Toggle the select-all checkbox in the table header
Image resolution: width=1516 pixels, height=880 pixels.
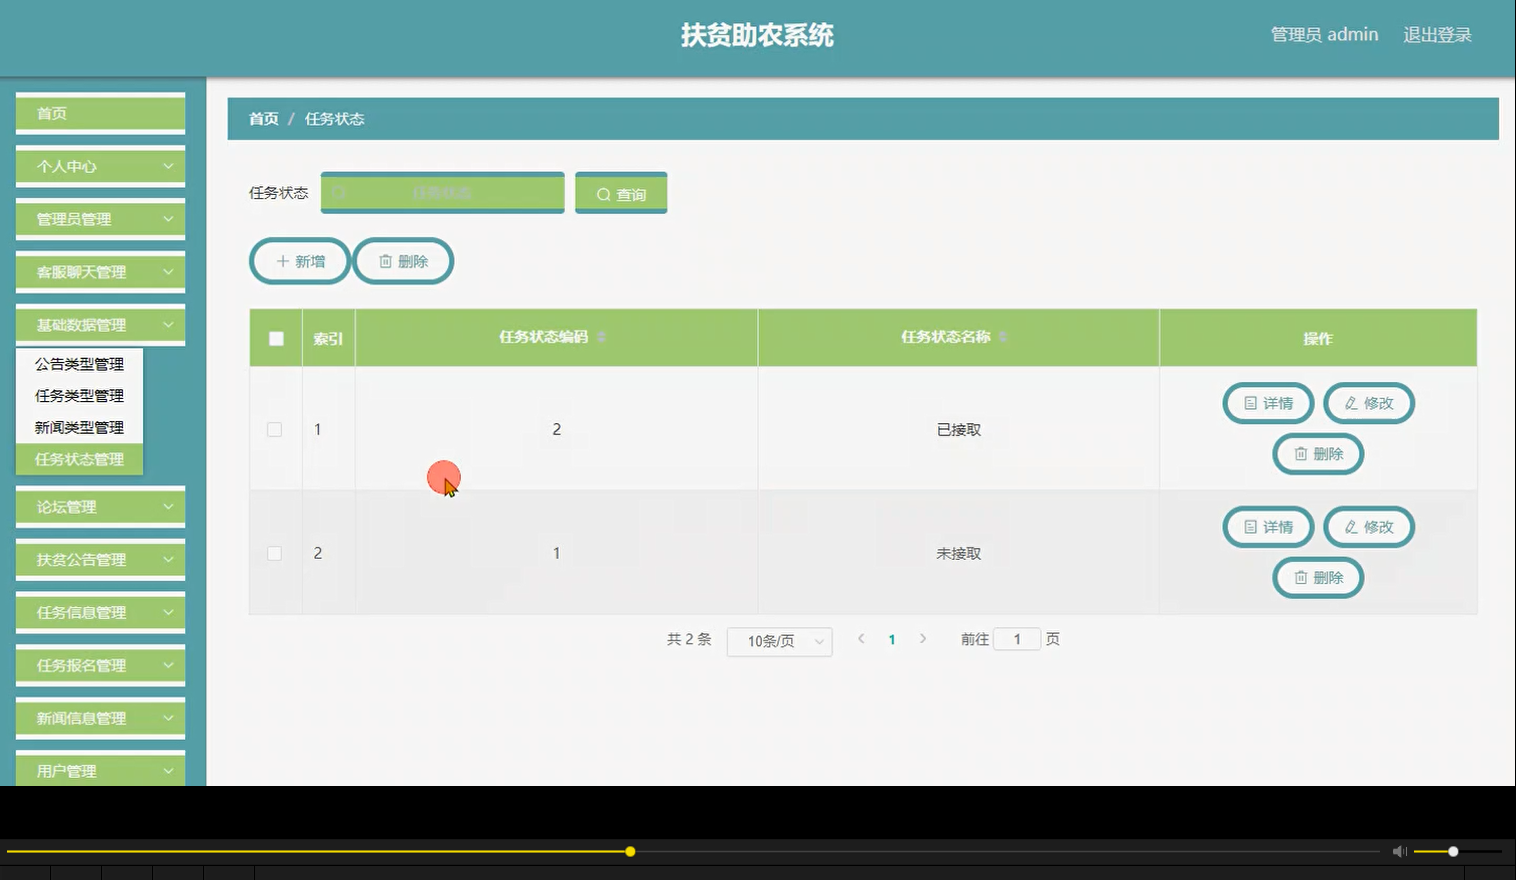pyautogui.click(x=276, y=339)
